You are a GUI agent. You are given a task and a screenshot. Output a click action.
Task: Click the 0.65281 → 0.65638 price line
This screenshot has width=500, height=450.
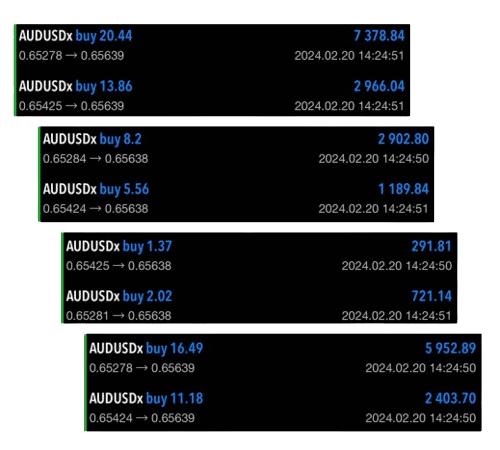[x=119, y=316]
